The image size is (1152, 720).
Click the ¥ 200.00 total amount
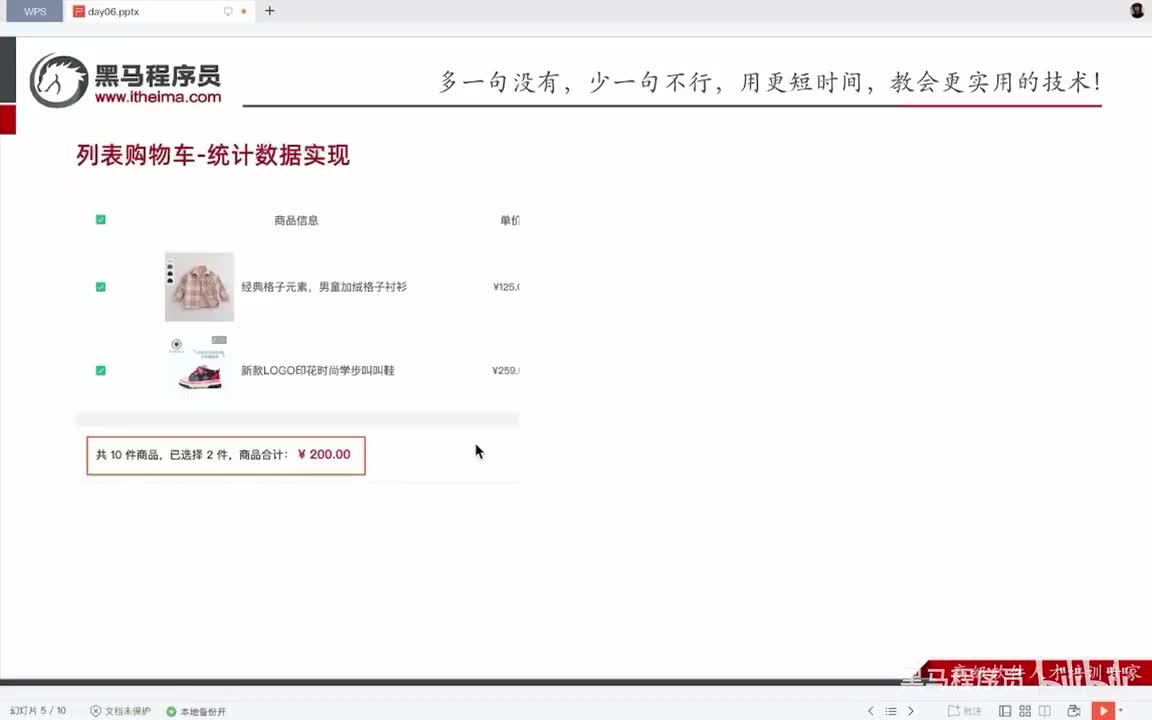coord(324,455)
